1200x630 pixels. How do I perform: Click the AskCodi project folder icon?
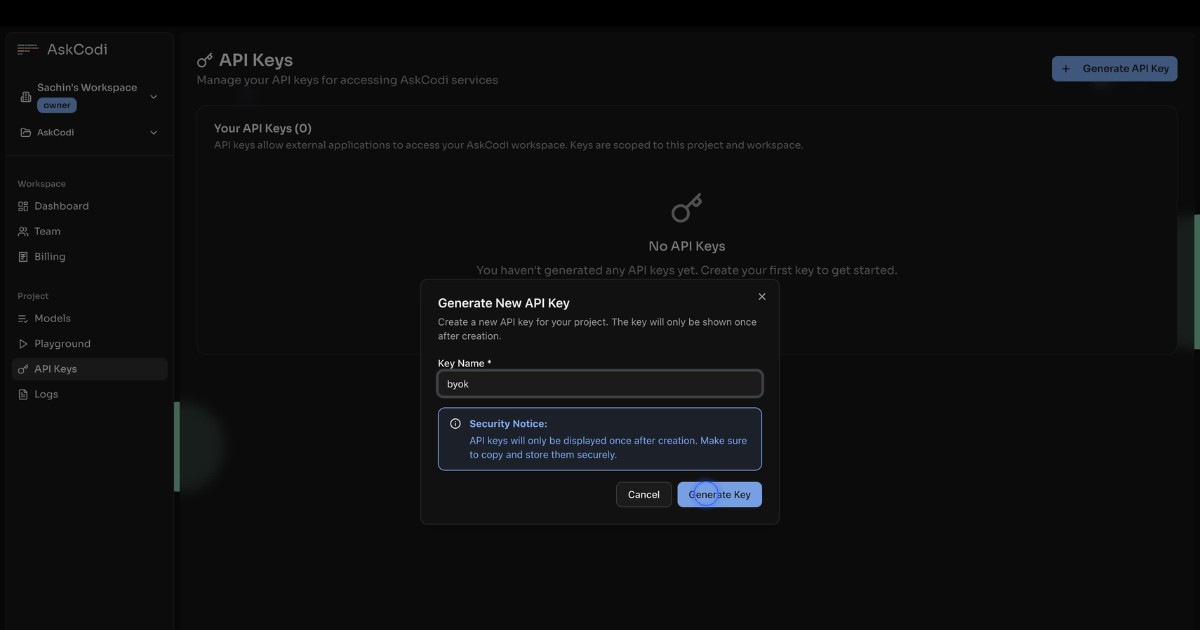(x=26, y=132)
